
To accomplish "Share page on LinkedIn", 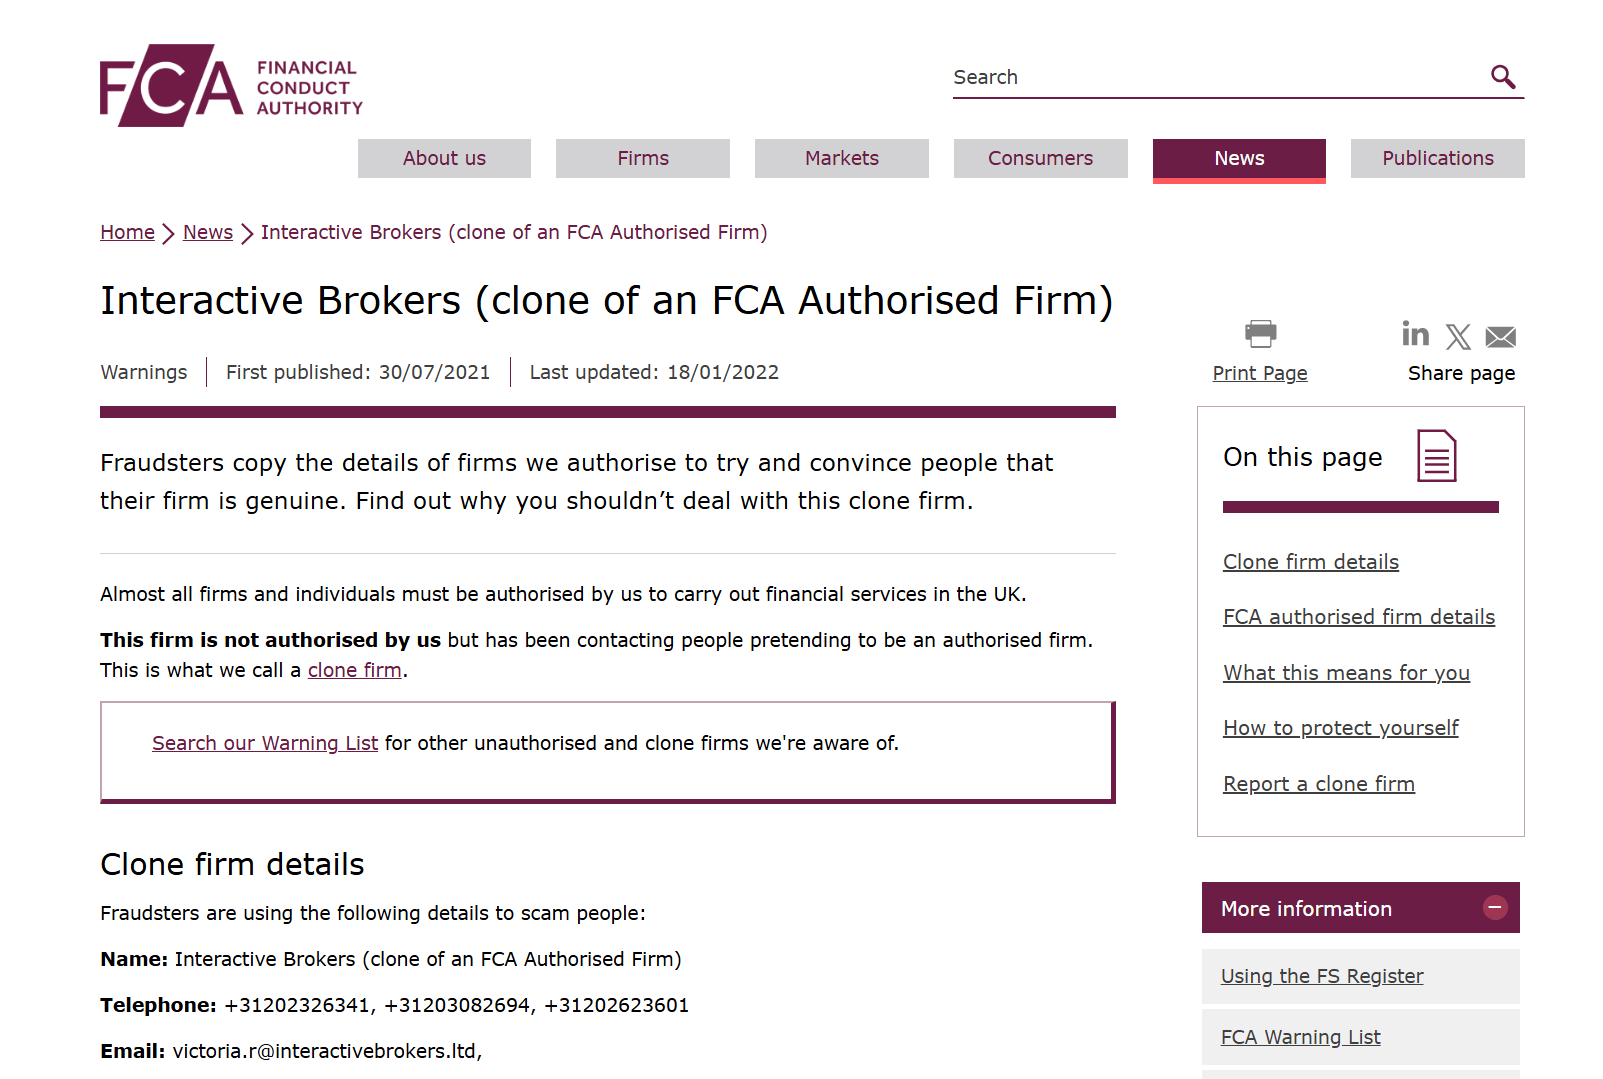I will [1415, 334].
